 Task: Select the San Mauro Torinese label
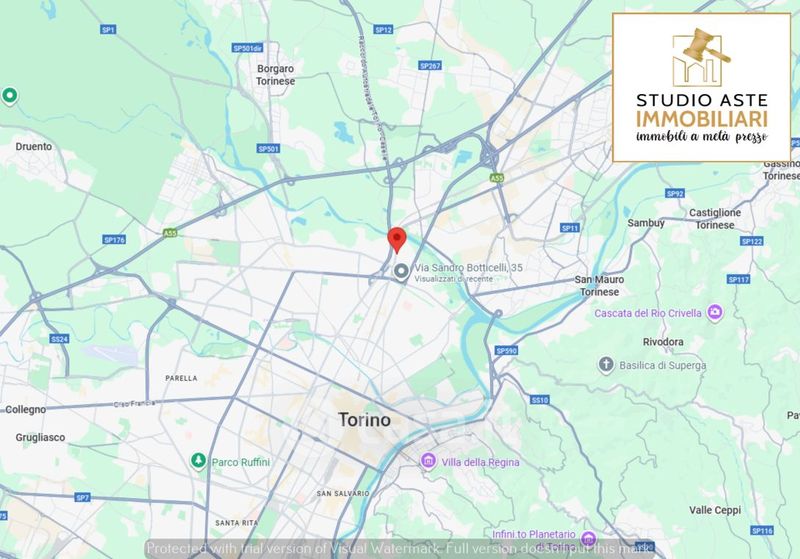point(599,286)
